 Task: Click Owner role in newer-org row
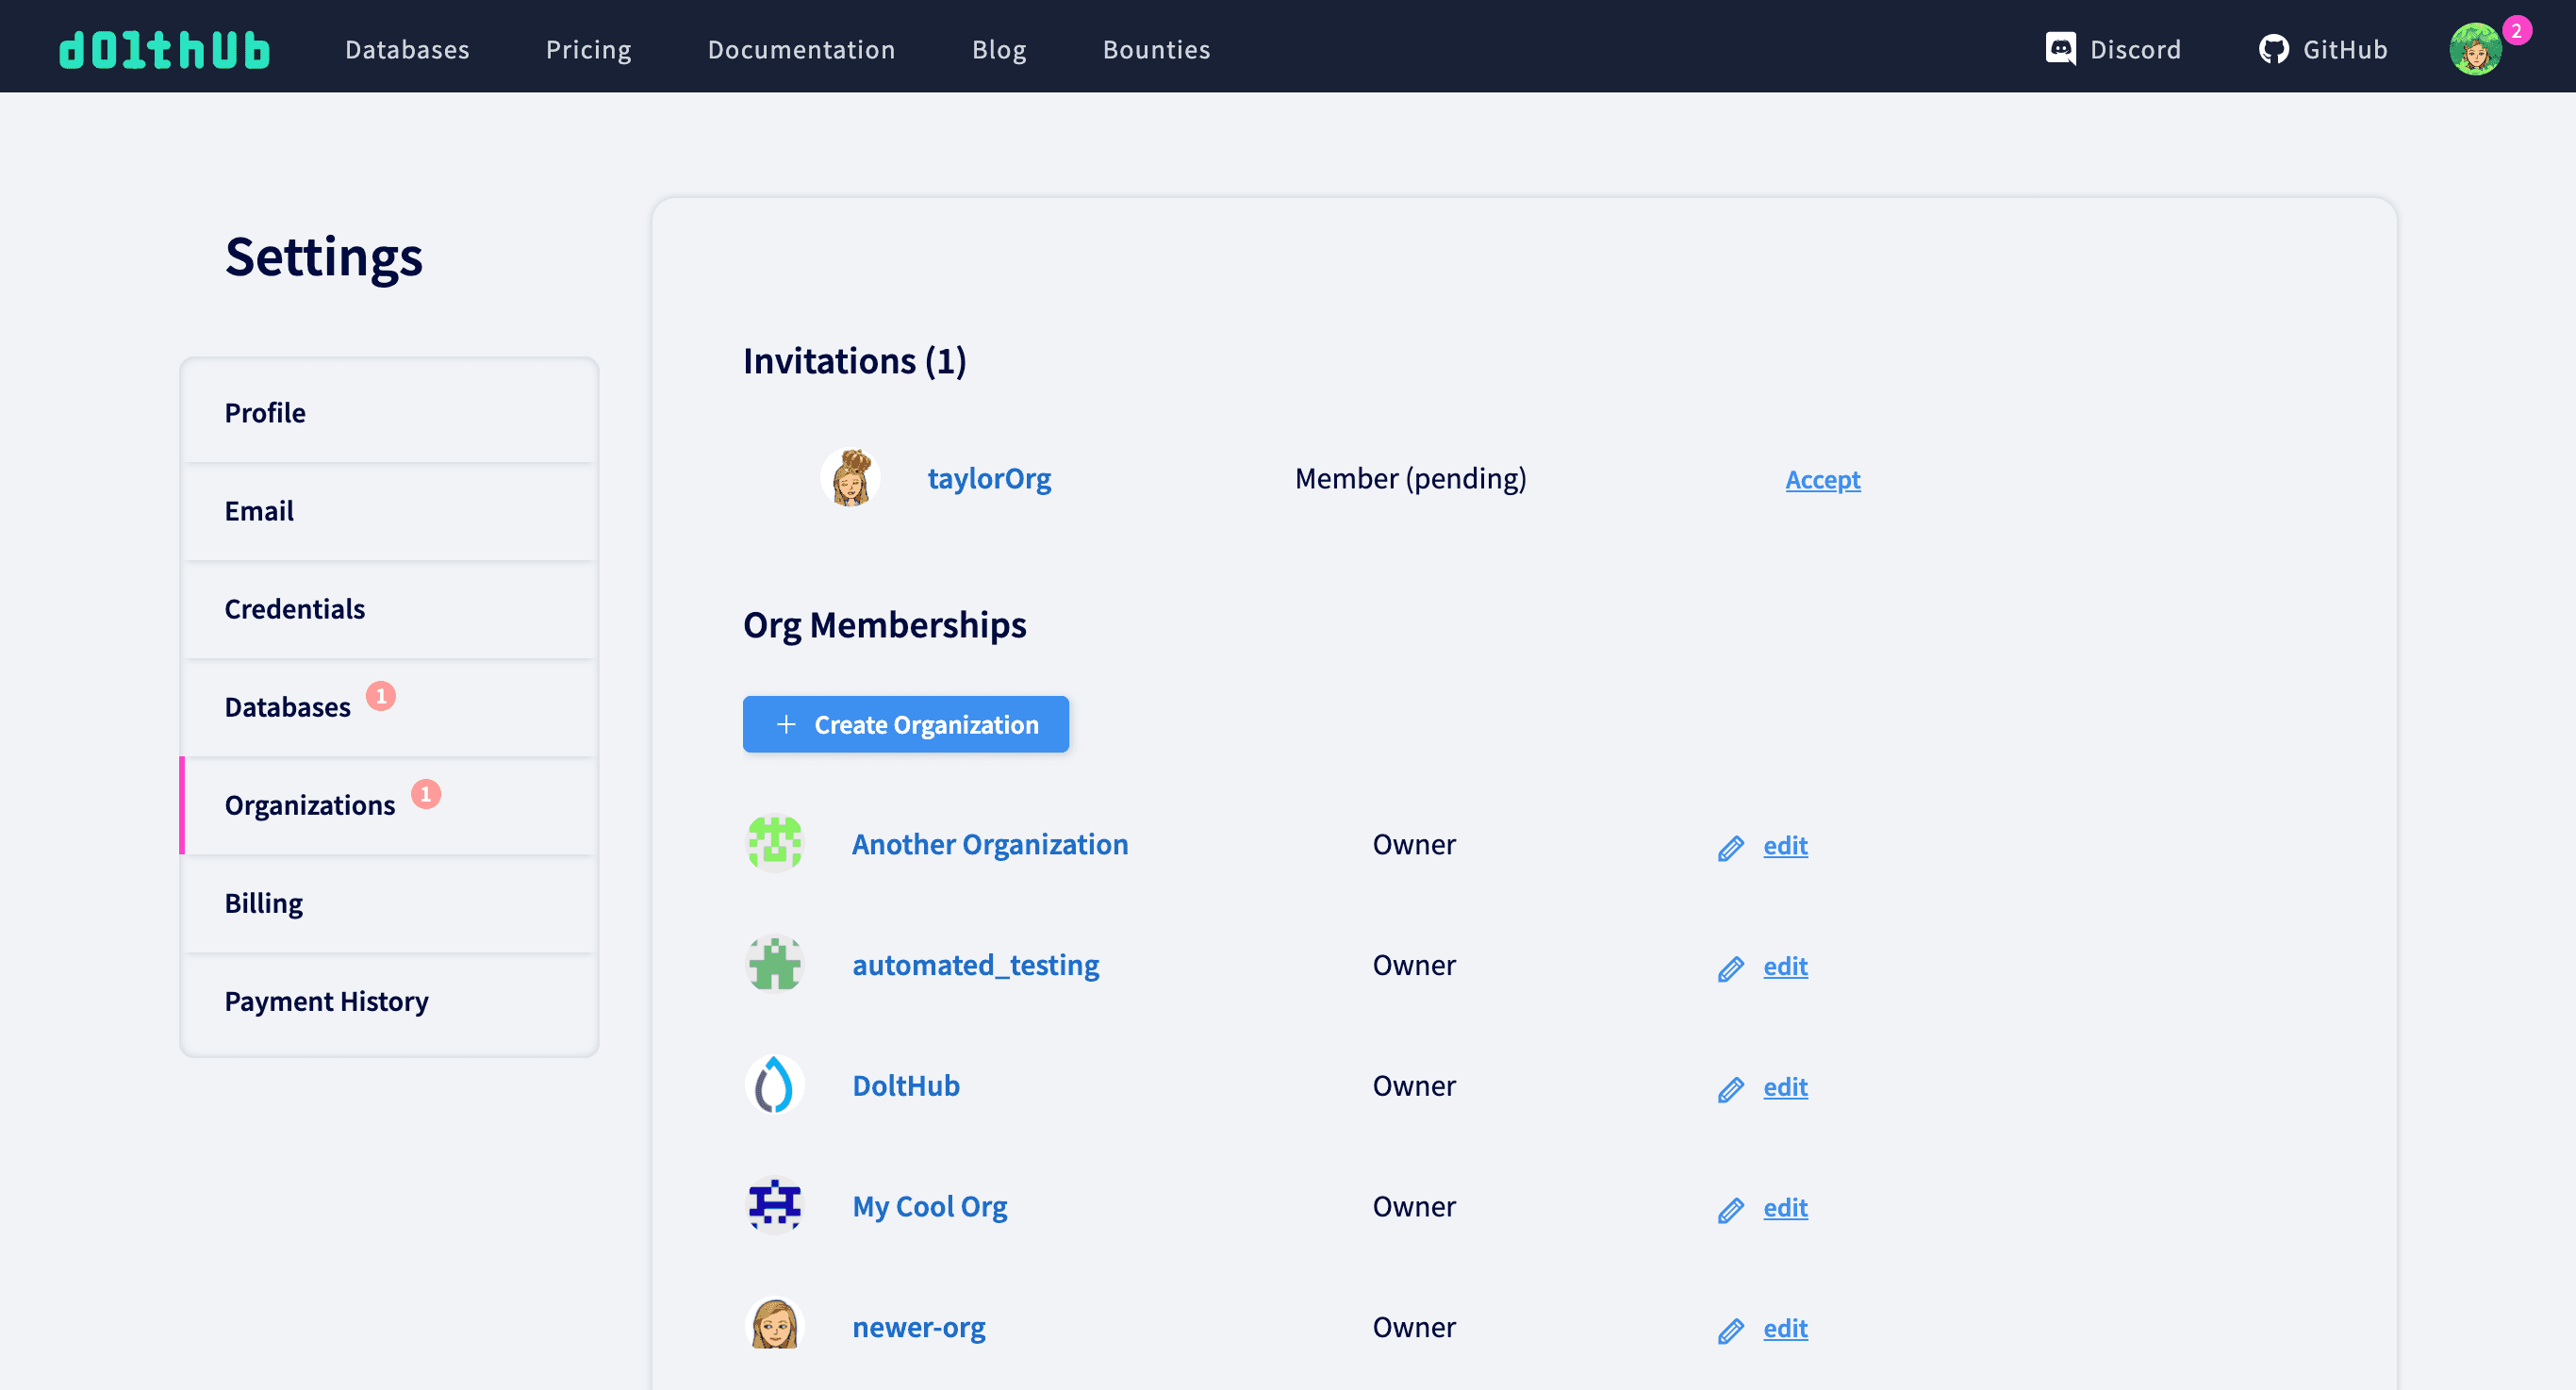1414,1327
